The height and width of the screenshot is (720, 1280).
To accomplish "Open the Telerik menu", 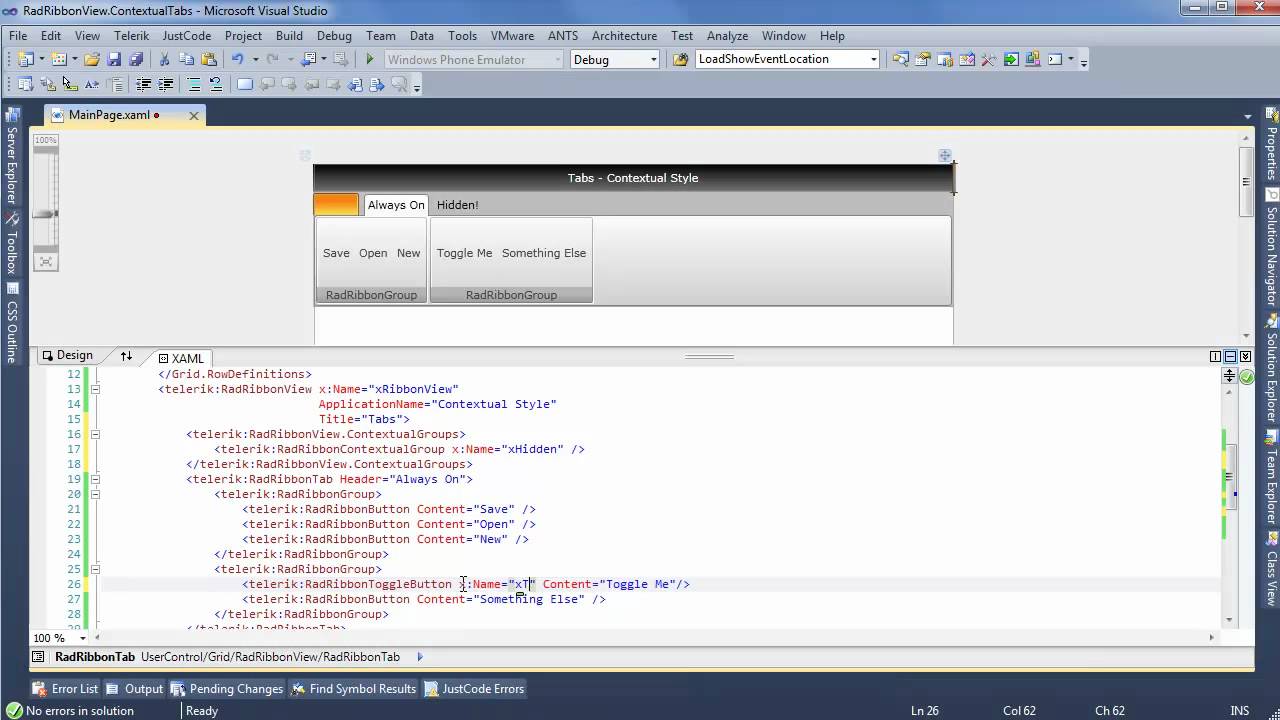I will [x=131, y=35].
